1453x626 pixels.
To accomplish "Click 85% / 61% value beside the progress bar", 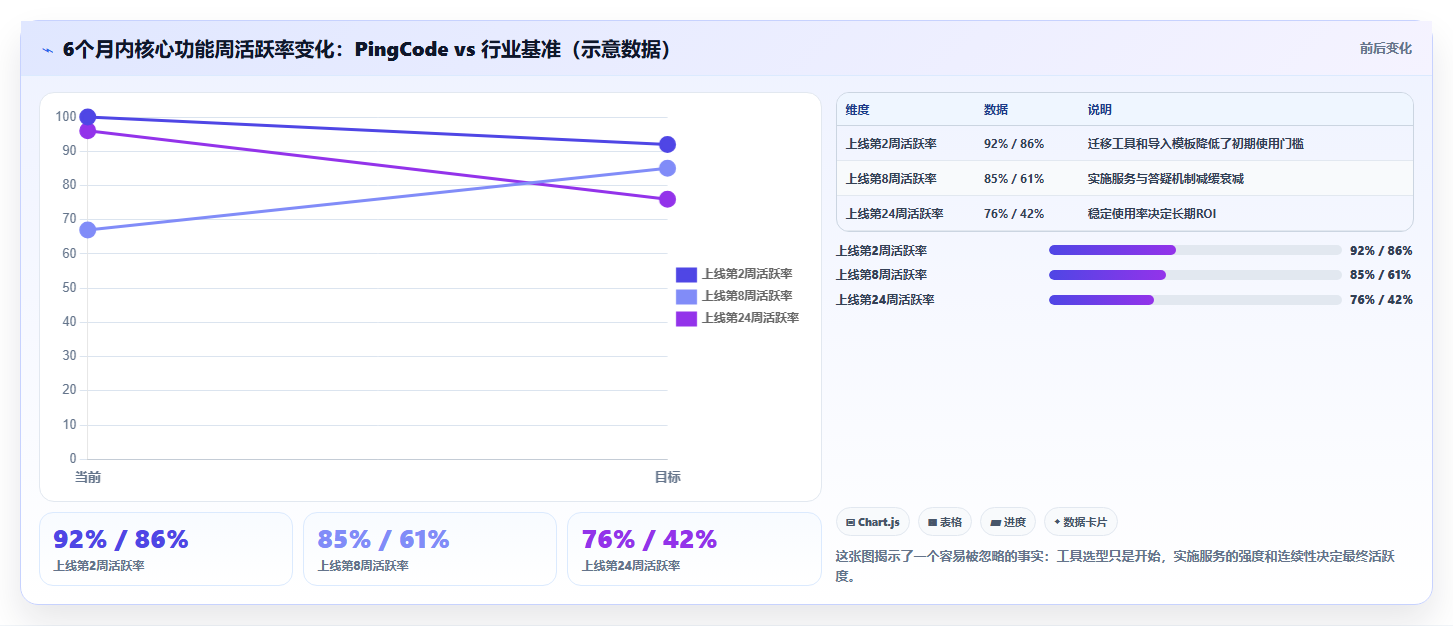I will coord(1381,275).
